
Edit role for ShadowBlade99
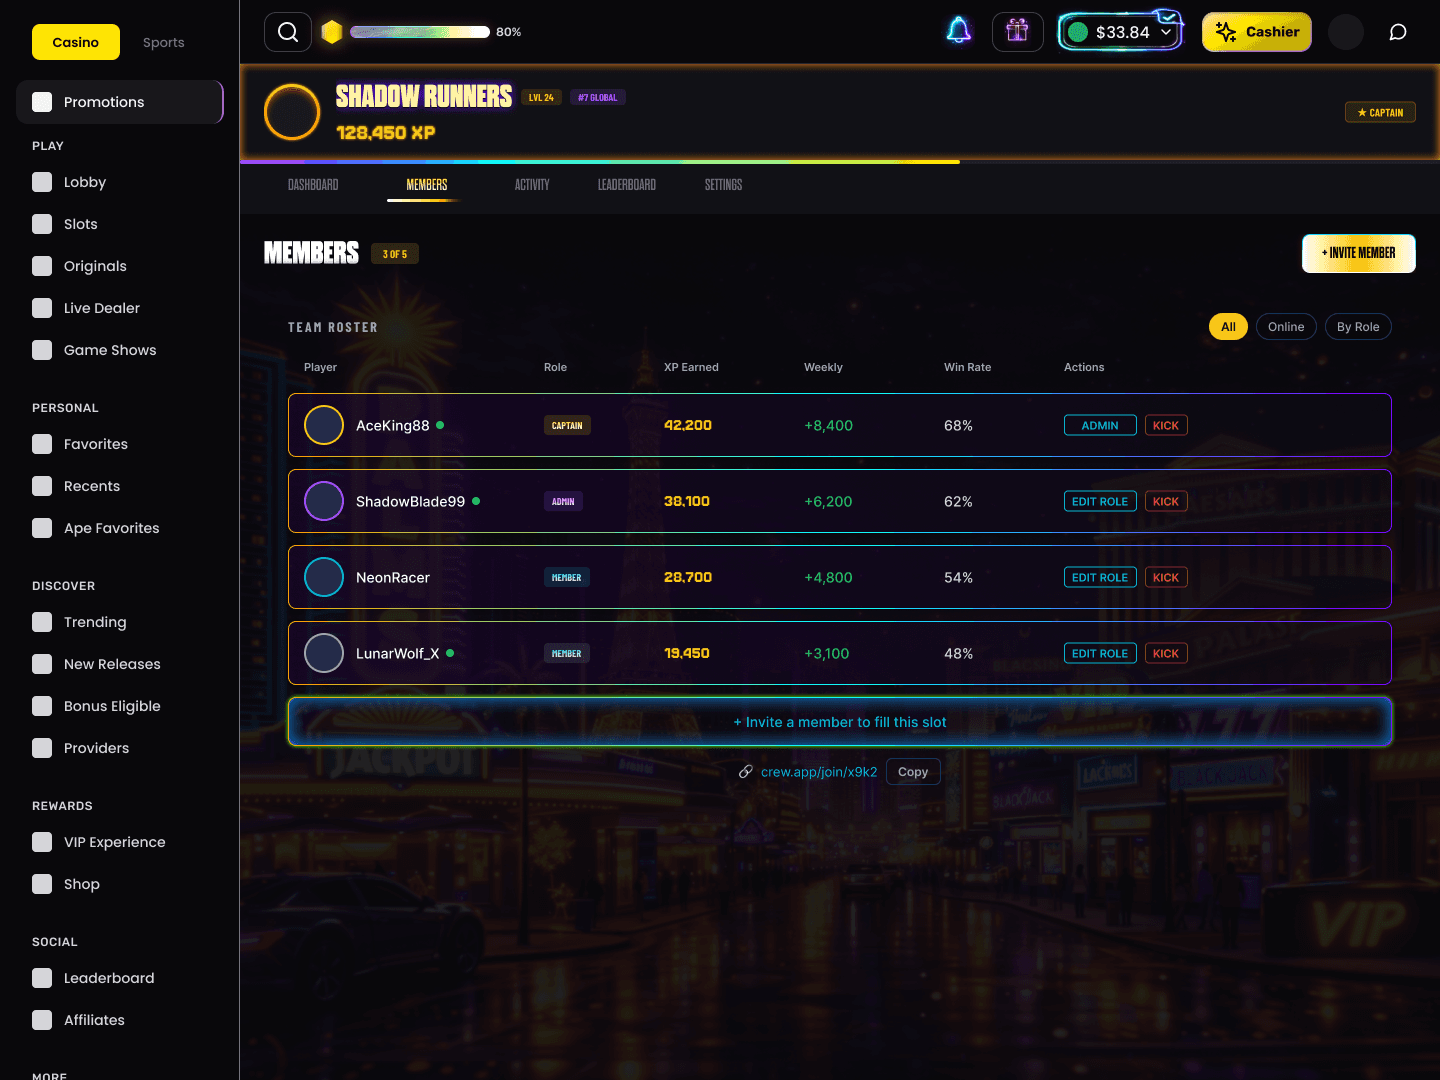[x=1100, y=501]
